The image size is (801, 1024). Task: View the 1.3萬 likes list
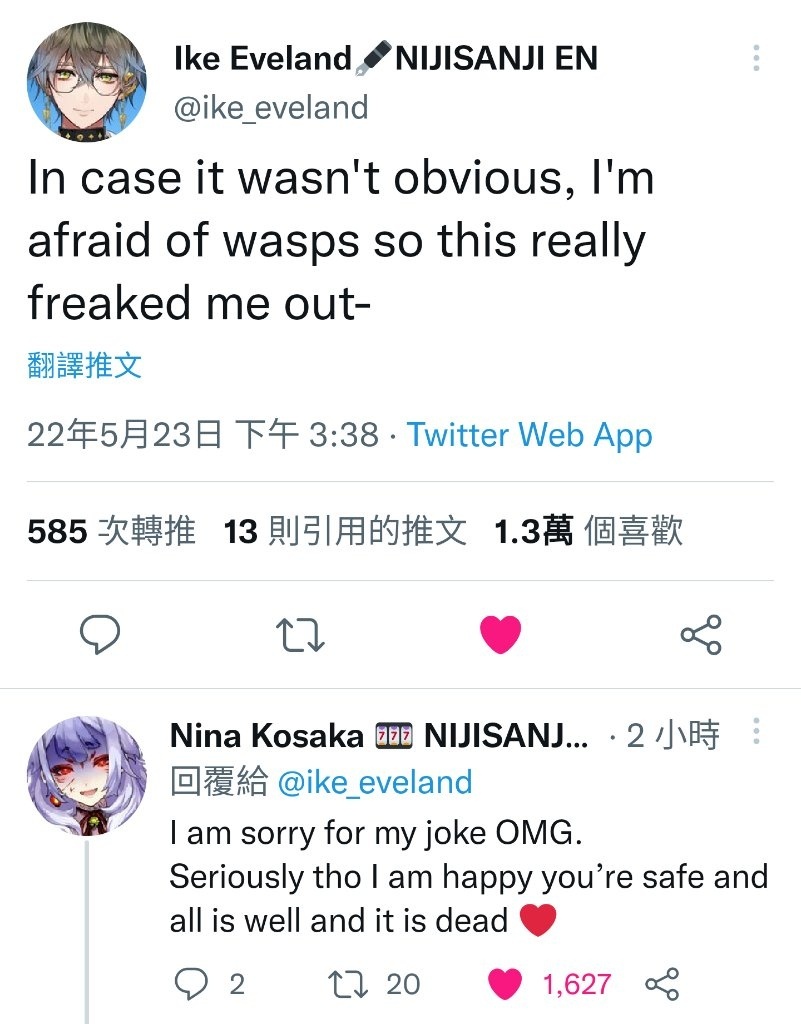point(588,531)
